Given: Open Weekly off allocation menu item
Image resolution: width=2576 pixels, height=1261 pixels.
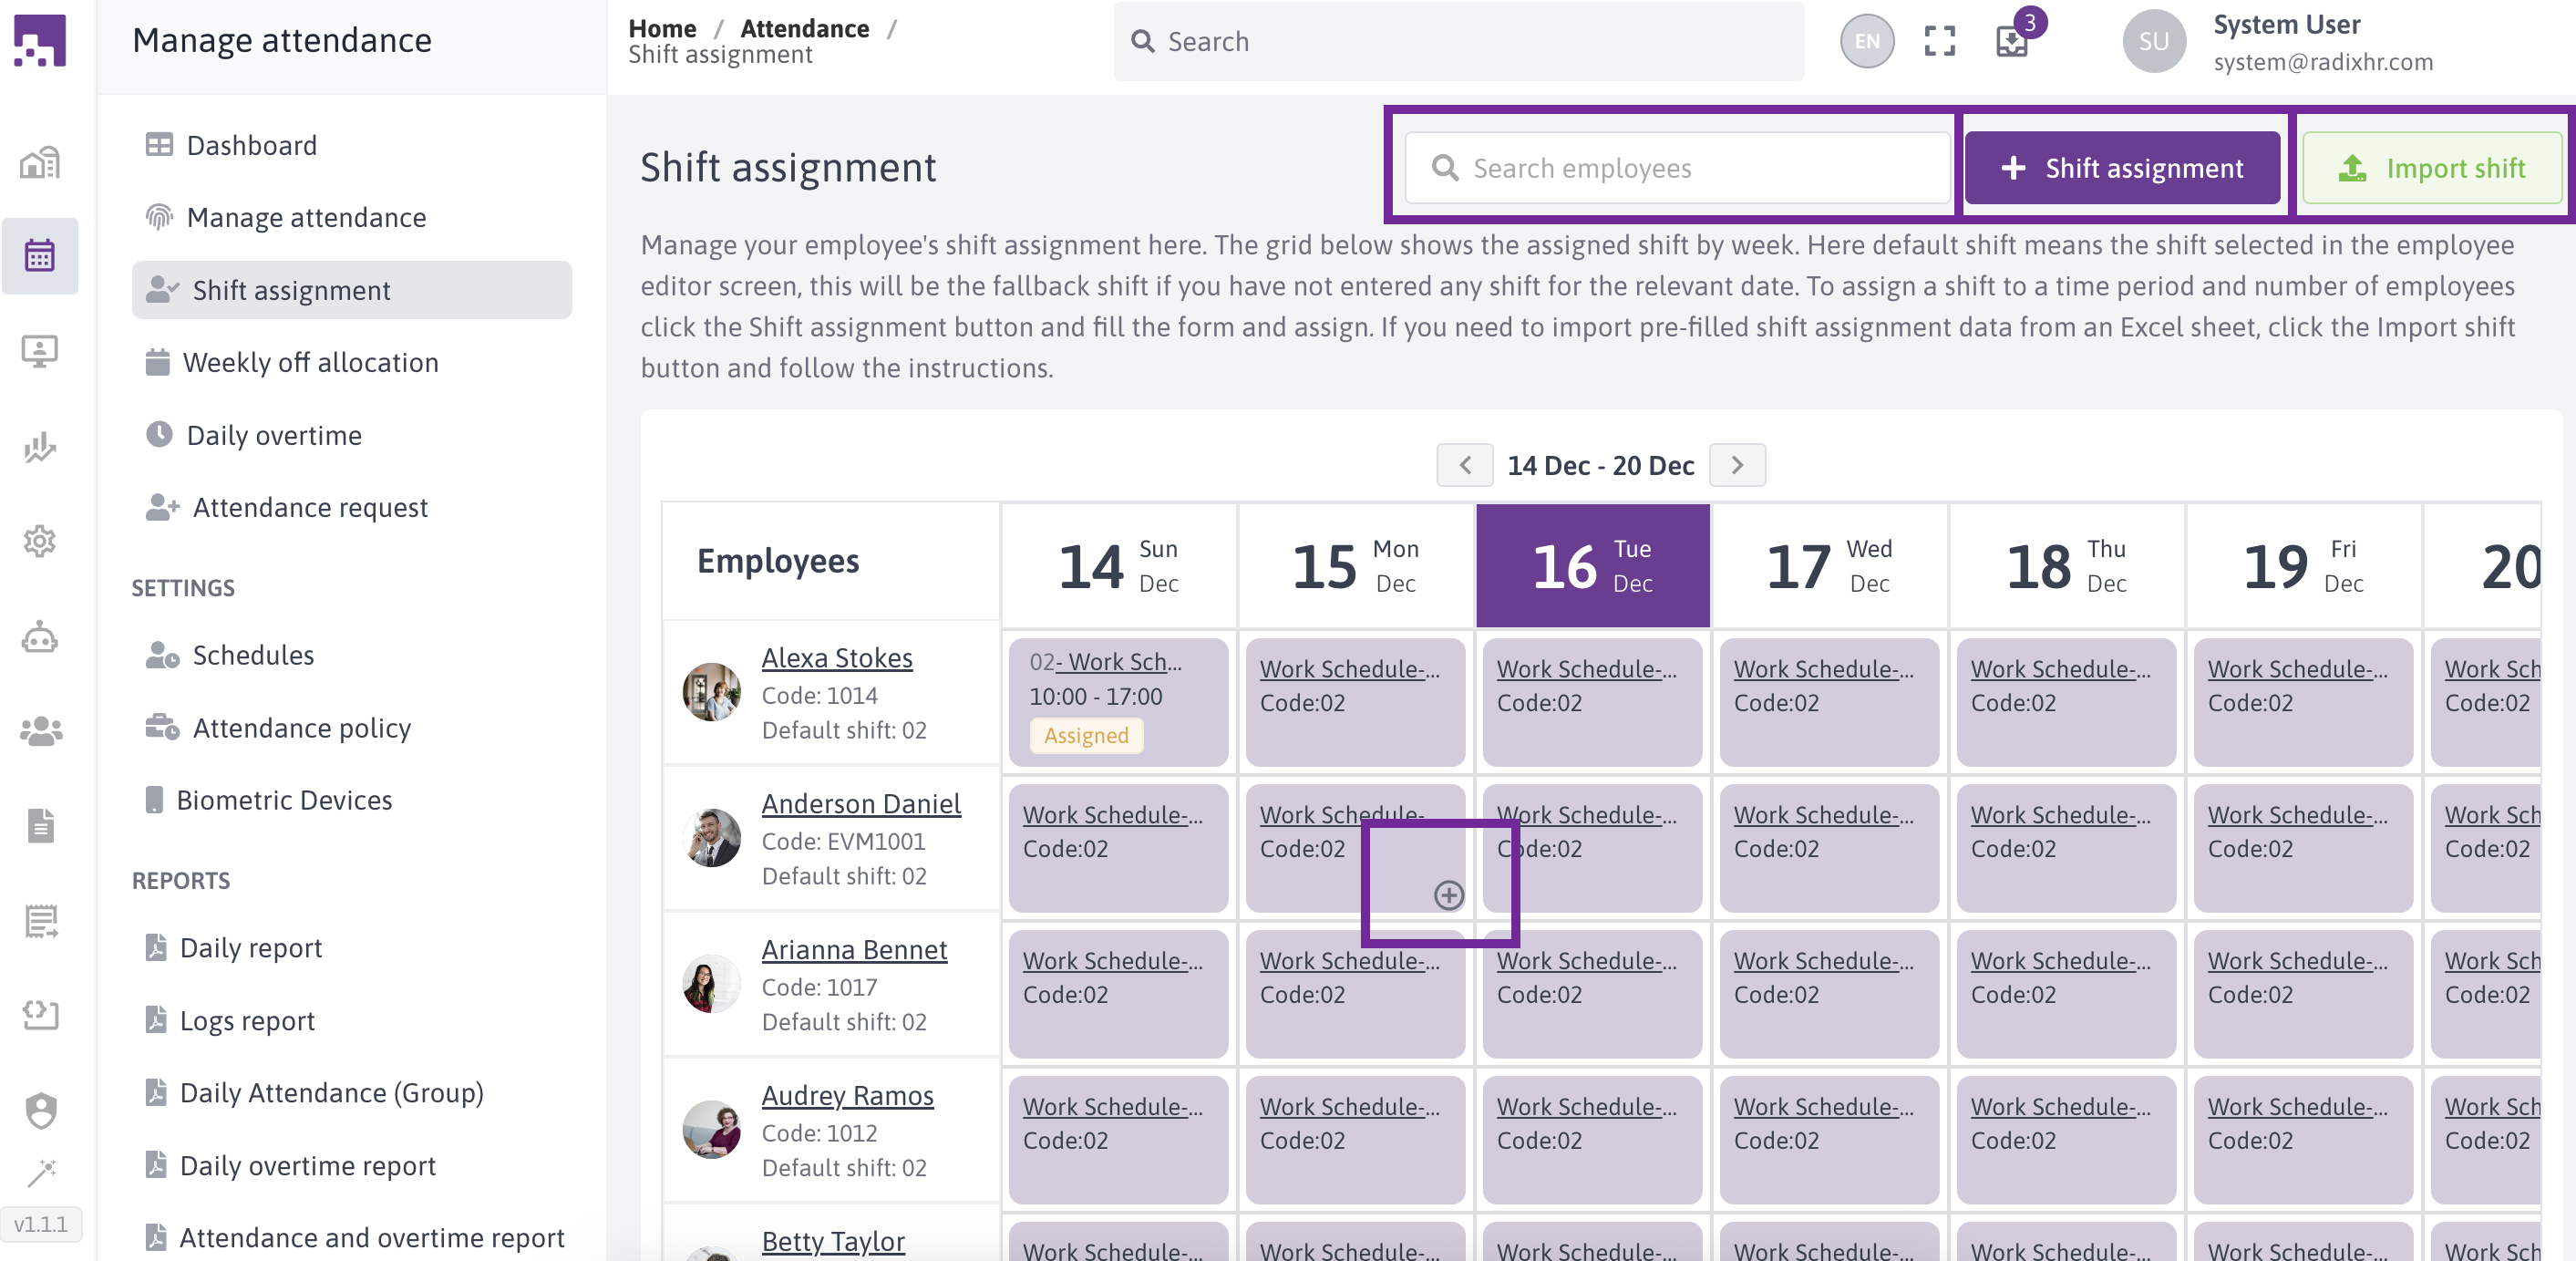Looking at the screenshot, I should point(310,362).
